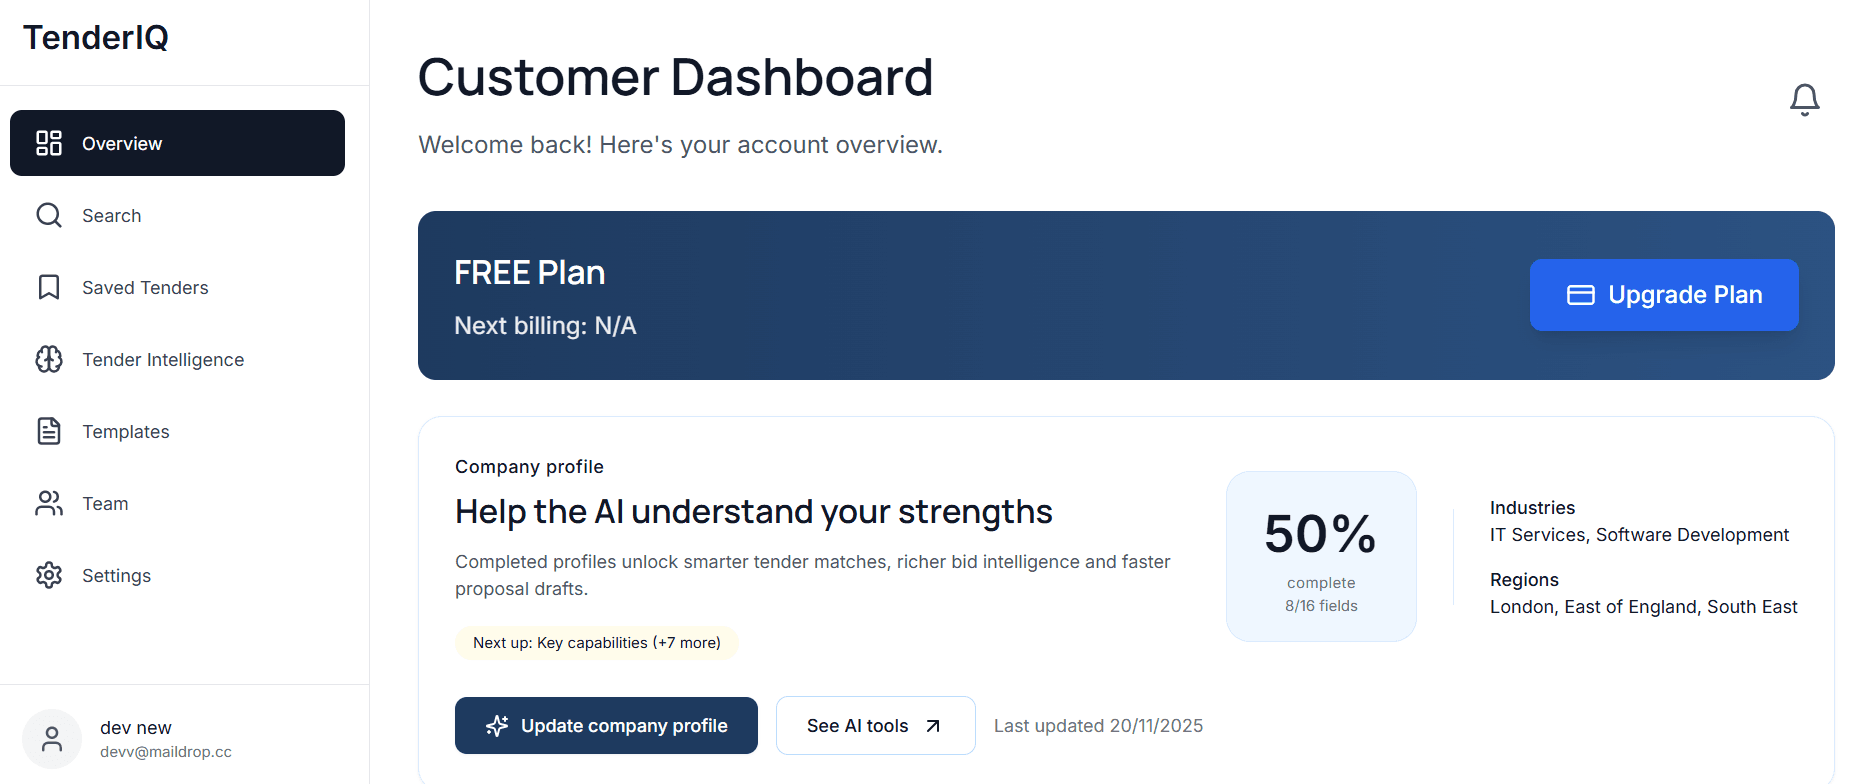Open the Settings gear icon
The image size is (1861, 784).
(48, 575)
